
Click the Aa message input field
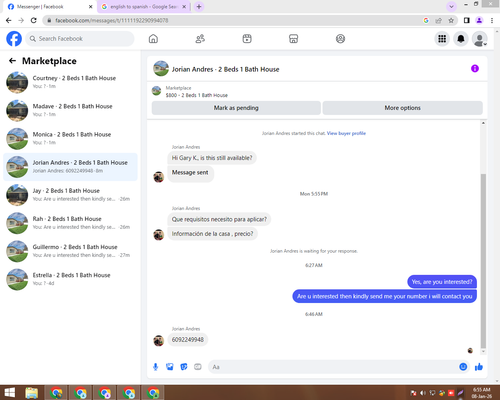(333, 367)
